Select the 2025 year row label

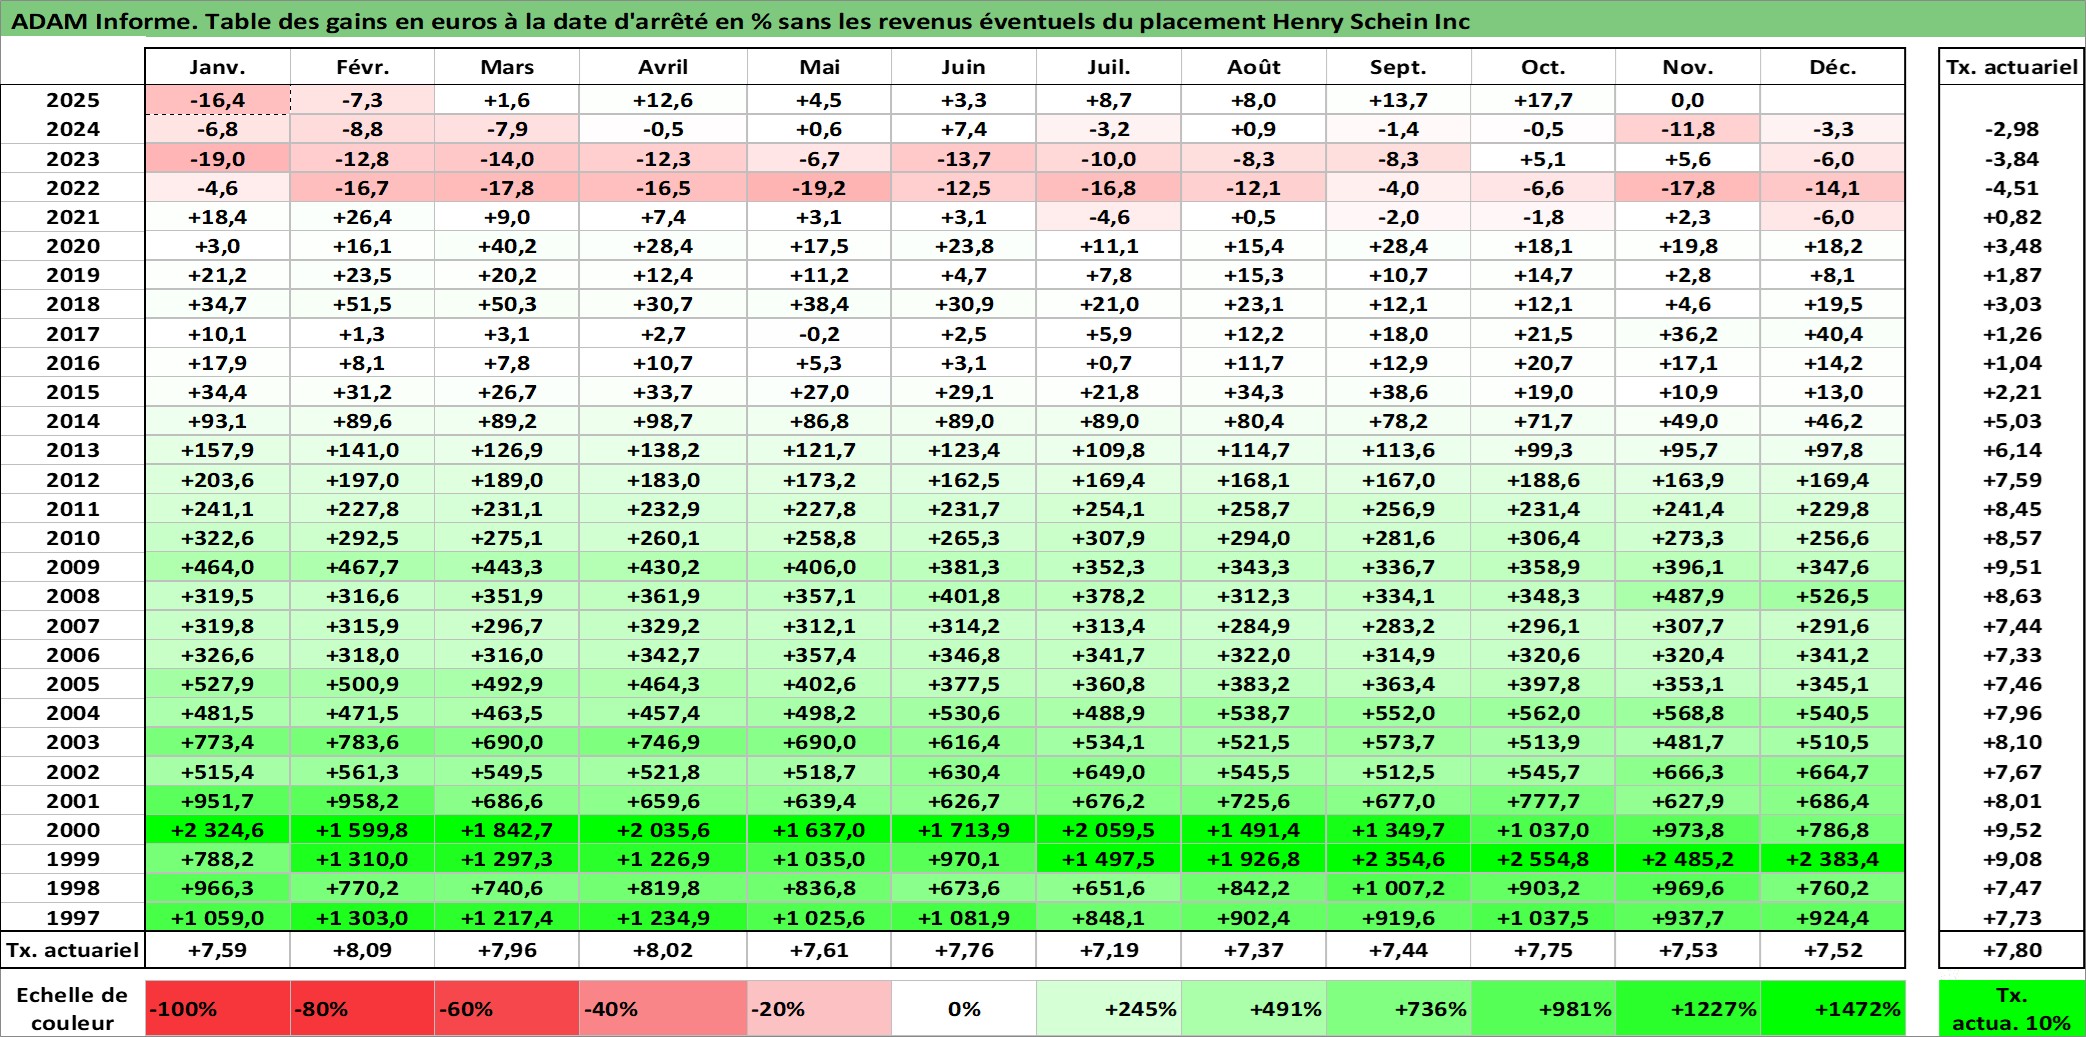[73, 100]
